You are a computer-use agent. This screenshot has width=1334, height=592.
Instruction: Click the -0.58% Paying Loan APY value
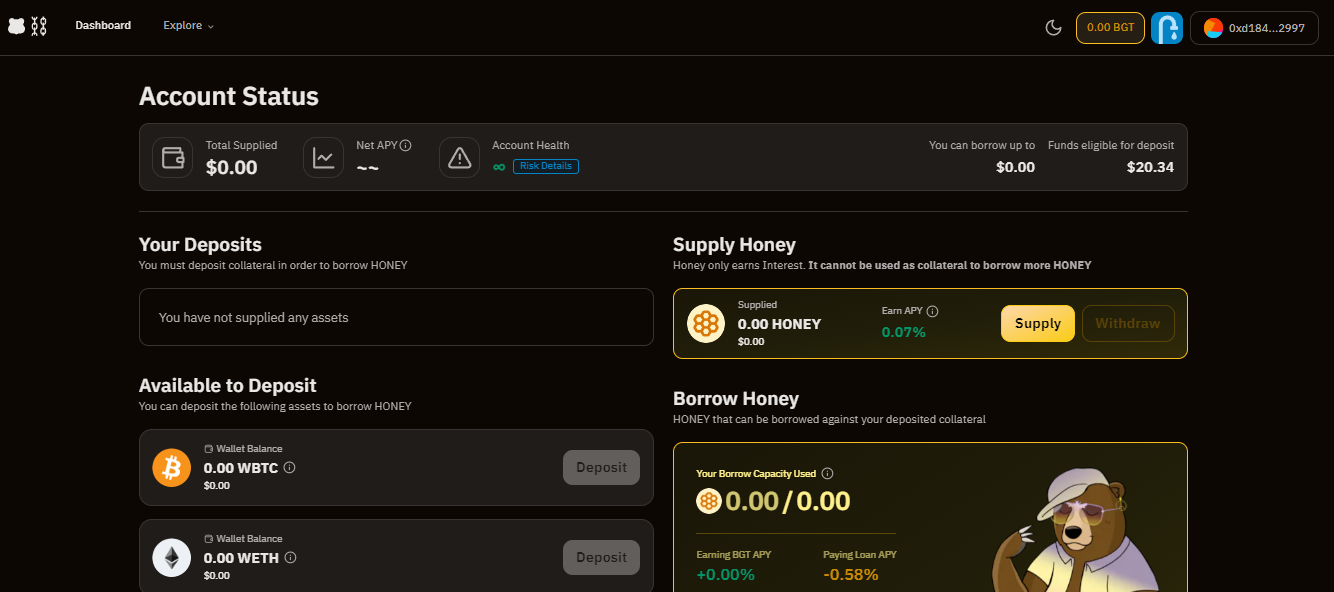(x=851, y=574)
